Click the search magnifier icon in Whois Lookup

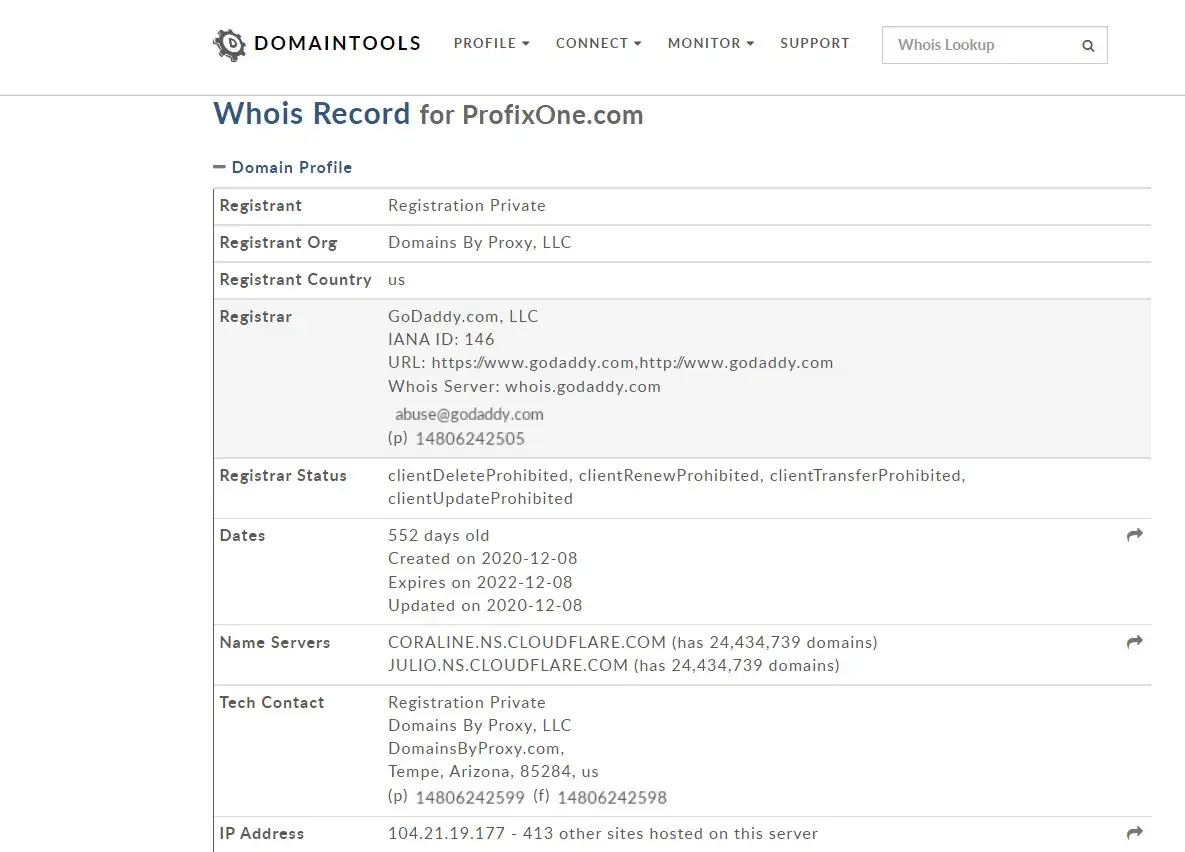pyautogui.click(x=1088, y=45)
